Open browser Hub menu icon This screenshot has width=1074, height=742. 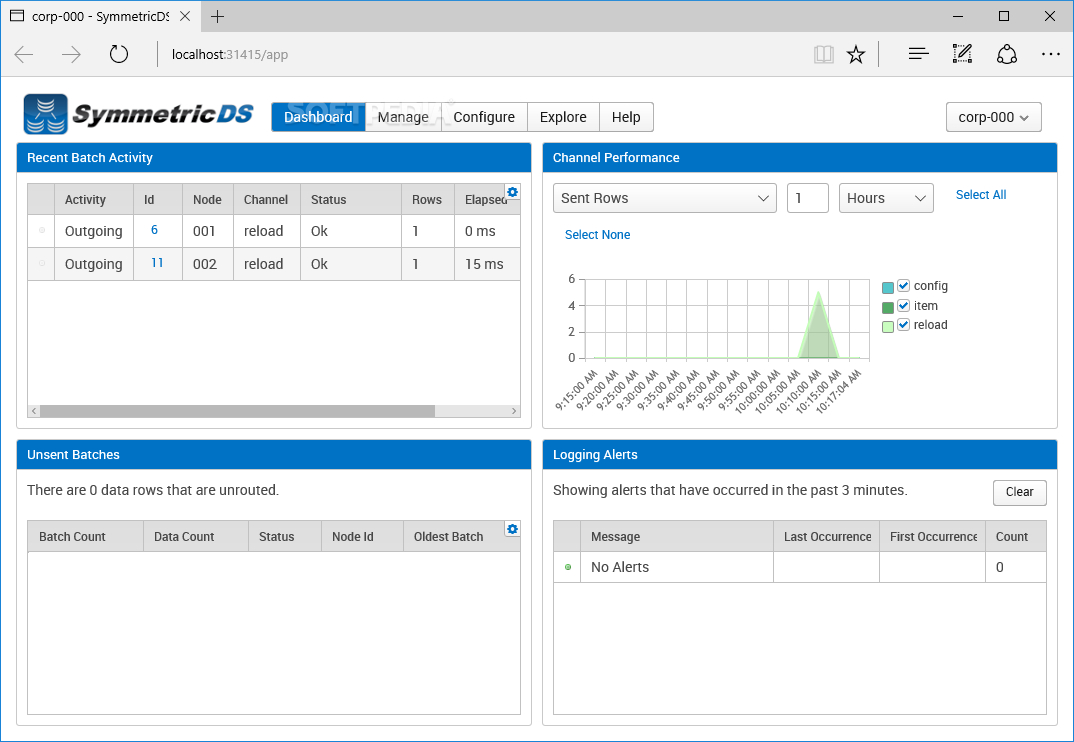tap(919, 53)
